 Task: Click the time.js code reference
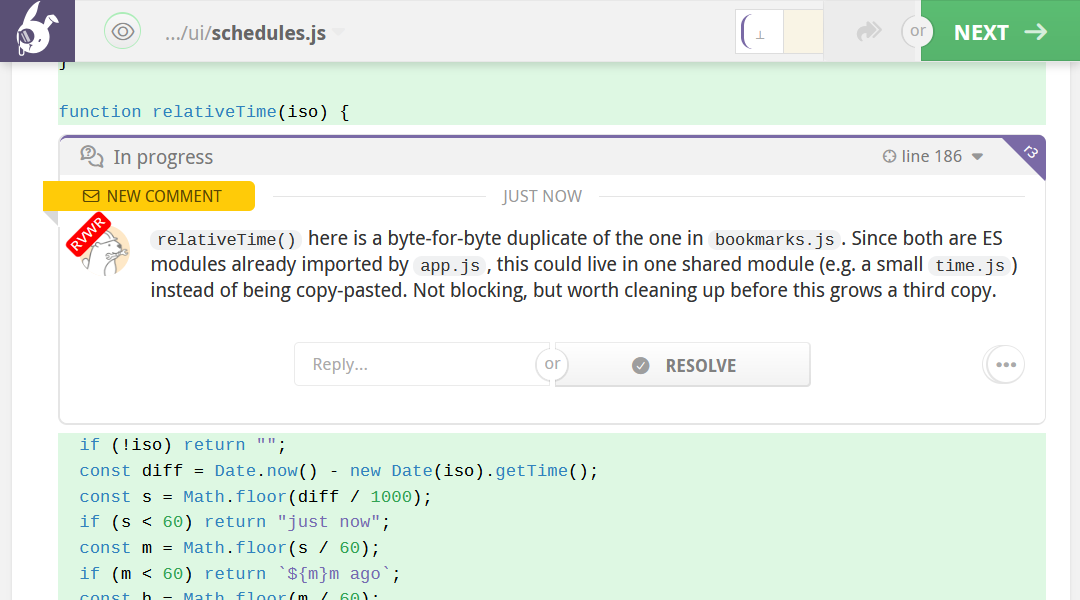tap(970, 266)
